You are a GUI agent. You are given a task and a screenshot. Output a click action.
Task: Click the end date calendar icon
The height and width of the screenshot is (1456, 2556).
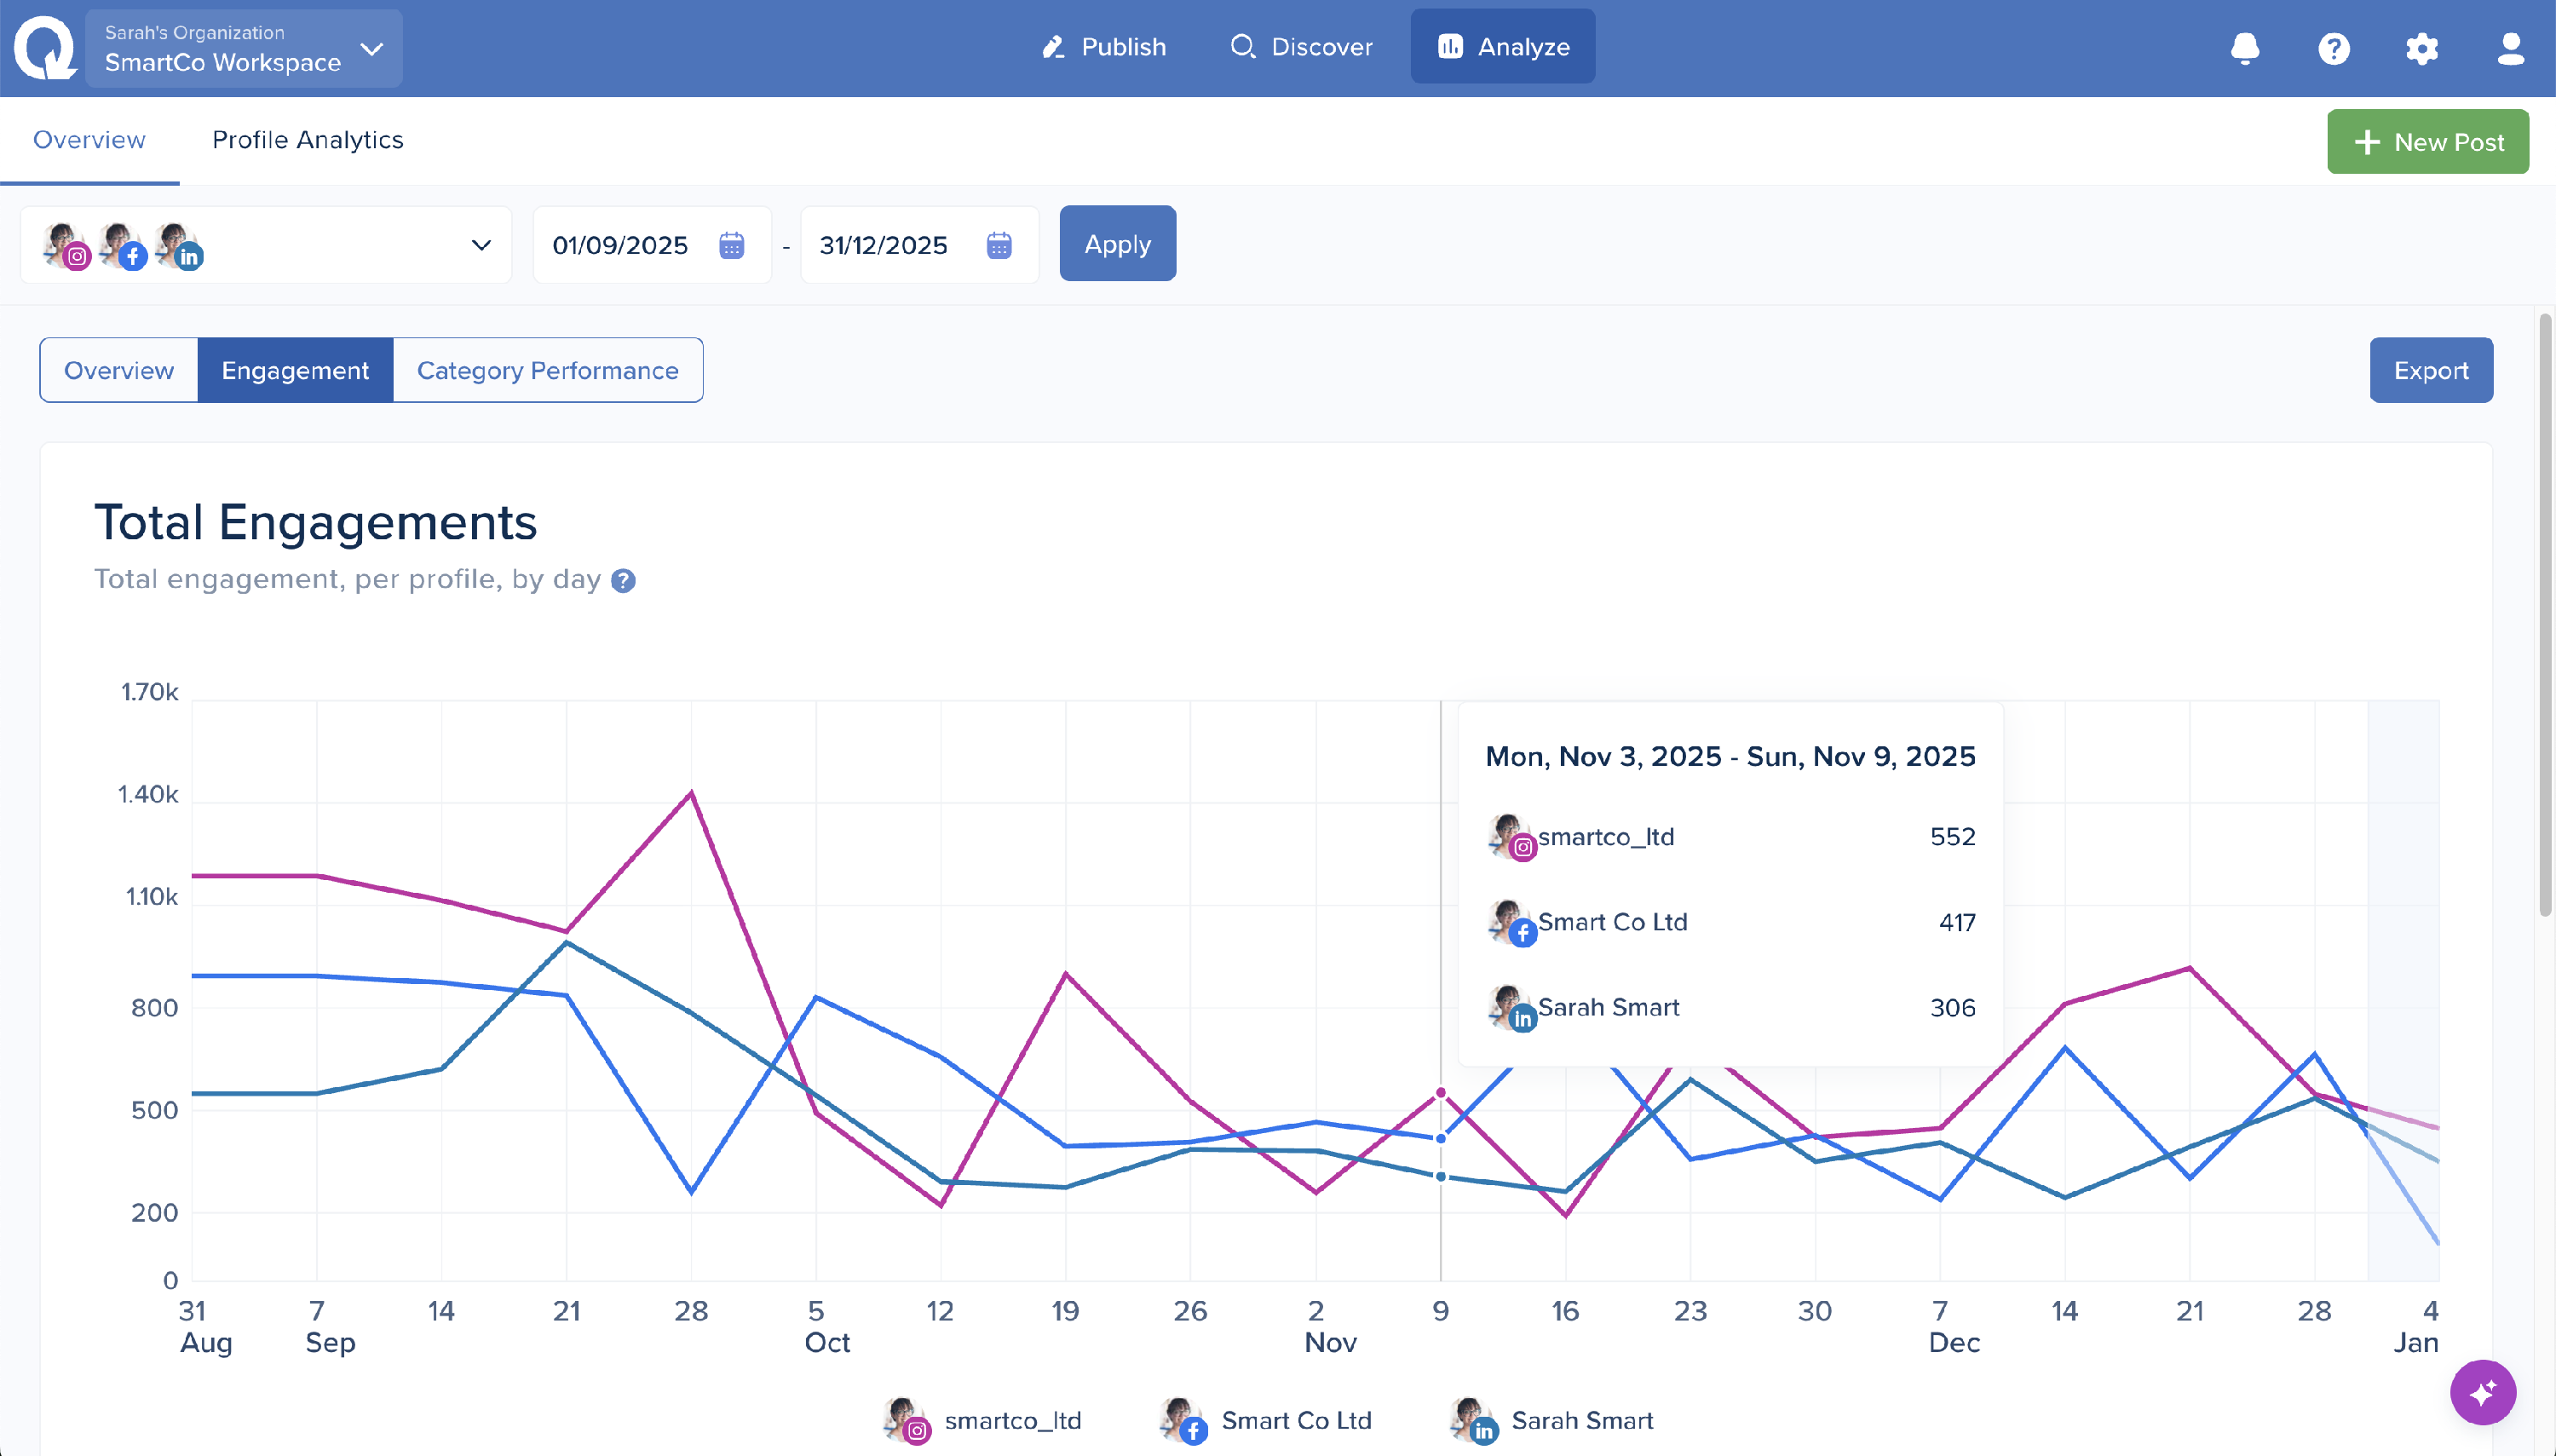coord(998,245)
